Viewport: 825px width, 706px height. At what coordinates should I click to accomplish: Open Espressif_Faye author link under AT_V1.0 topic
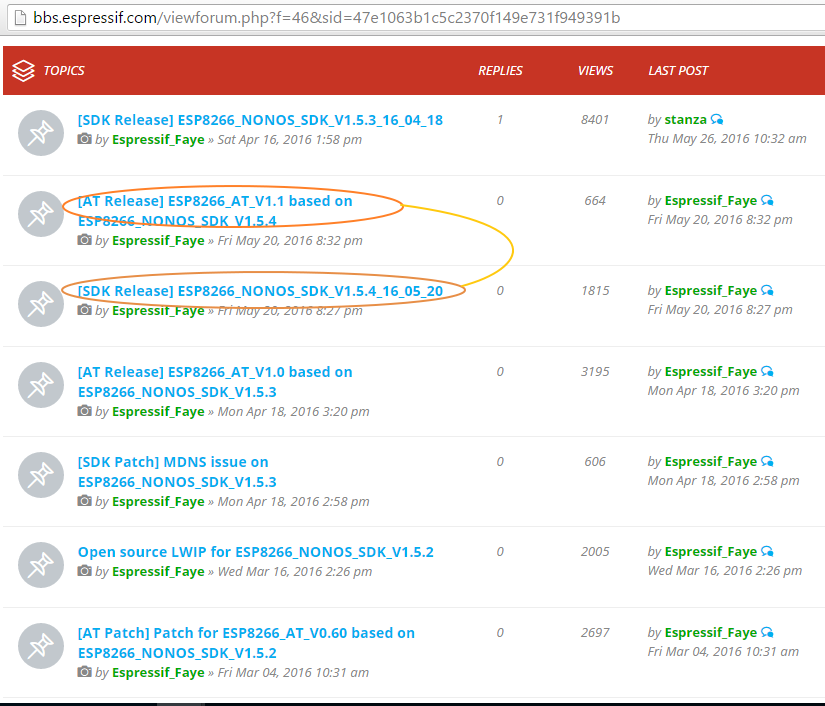pyautogui.click(x=158, y=411)
